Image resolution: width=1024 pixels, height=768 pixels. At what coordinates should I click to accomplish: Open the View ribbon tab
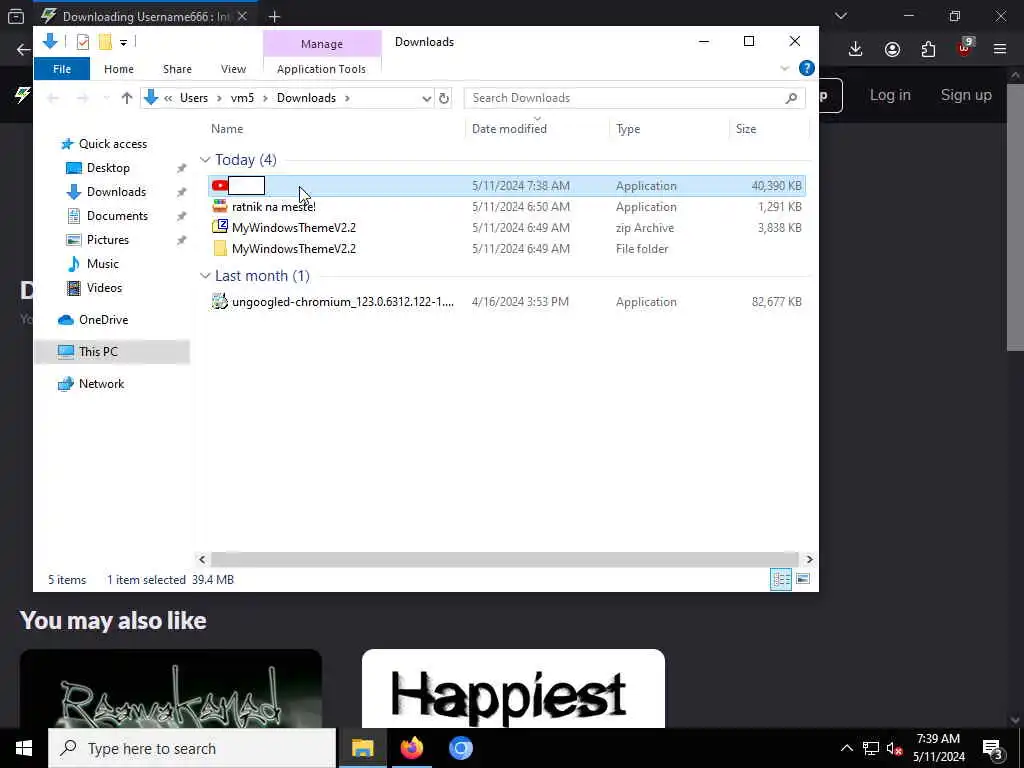(233, 69)
